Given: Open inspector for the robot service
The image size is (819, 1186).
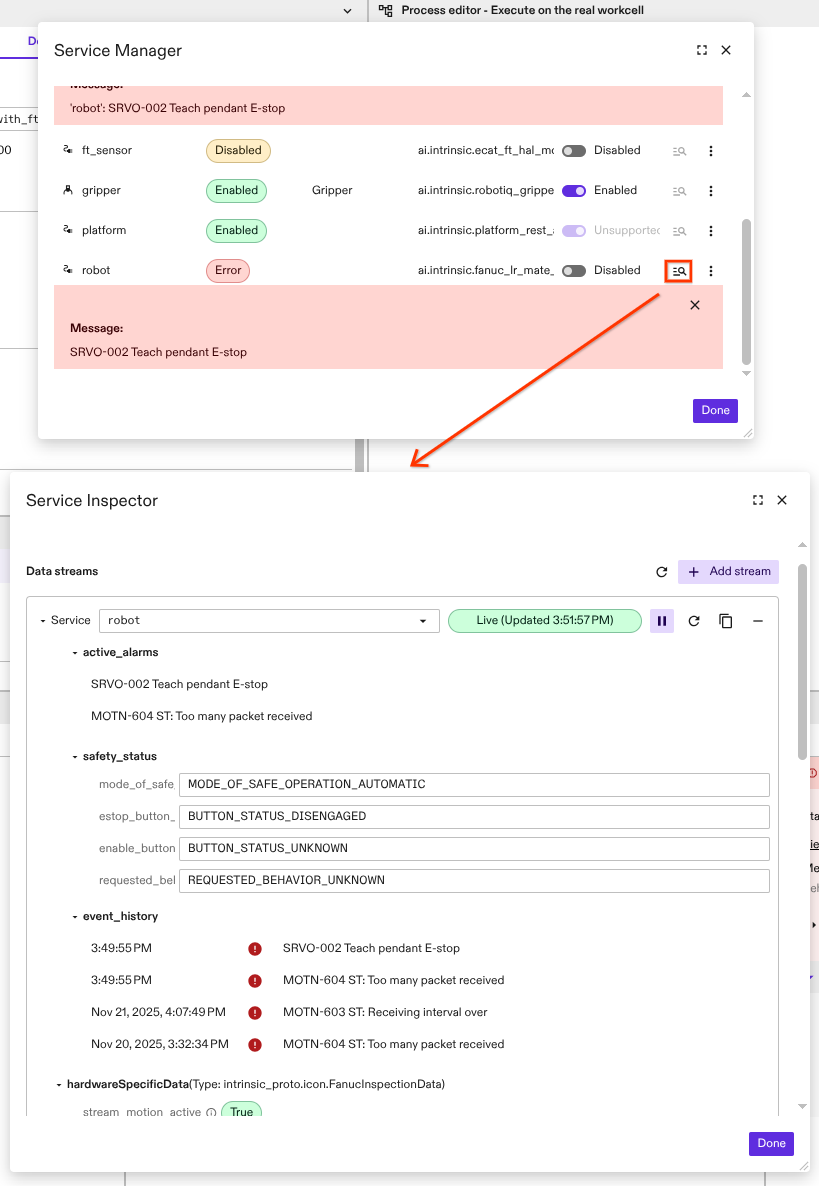Looking at the screenshot, I should 679,271.
